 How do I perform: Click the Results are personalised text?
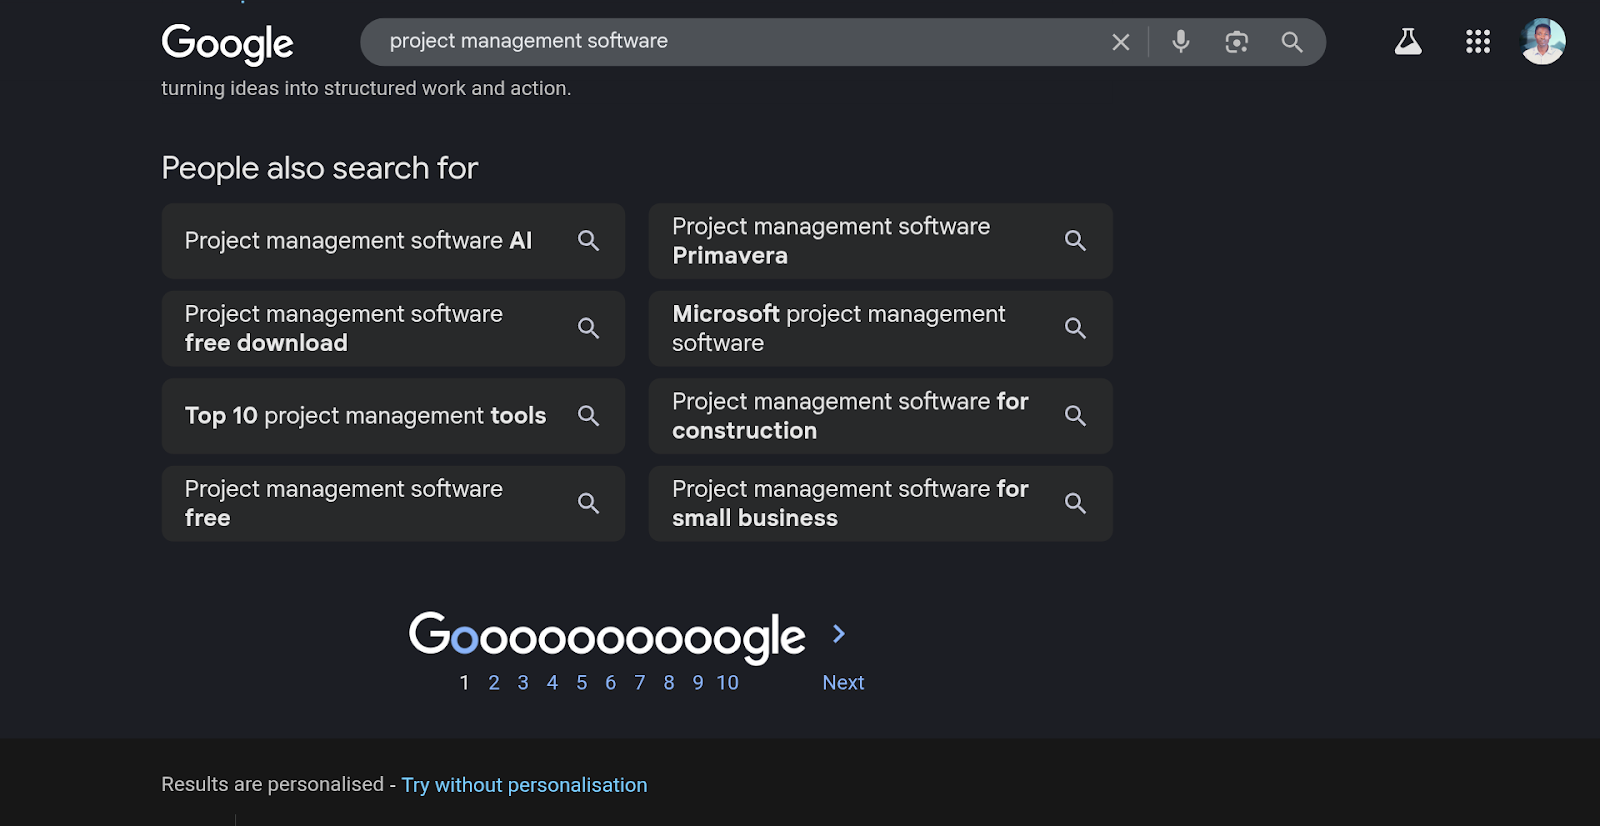pyautogui.click(x=272, y=784)
